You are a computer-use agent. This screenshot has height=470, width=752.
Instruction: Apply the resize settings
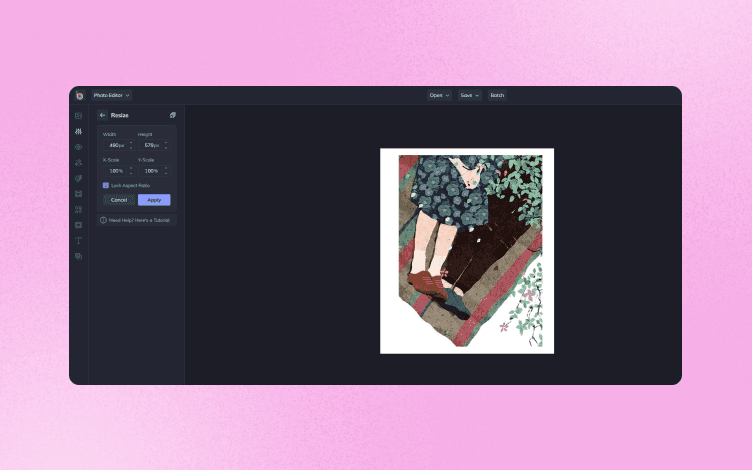pyautogui.click(x=154, y=200)
